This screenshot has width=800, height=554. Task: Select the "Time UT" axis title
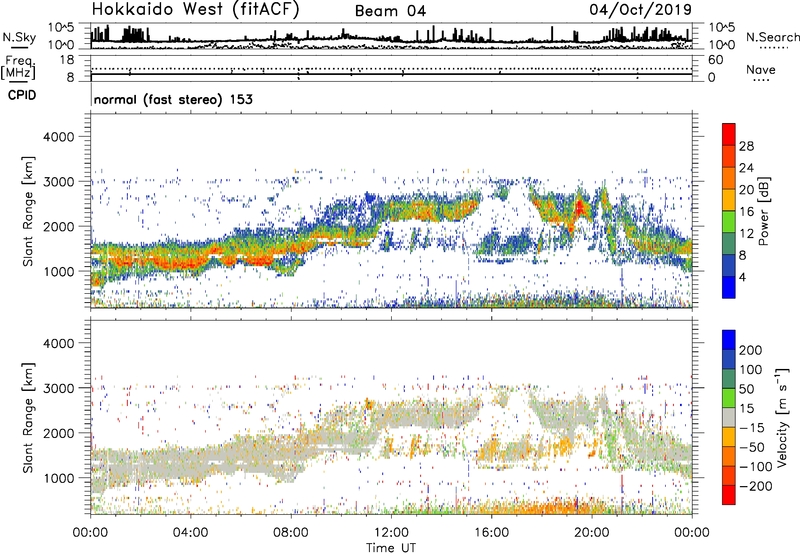point(391,548)
